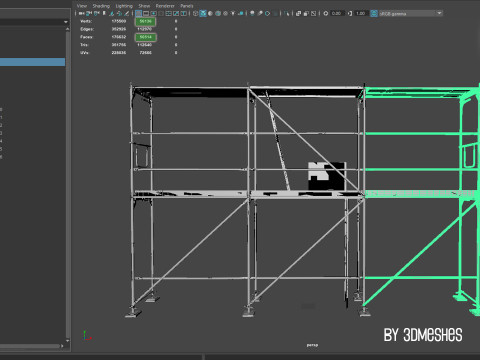Toggle the Depth of Field icon
The image size is (480, 360).
point(275,13)
